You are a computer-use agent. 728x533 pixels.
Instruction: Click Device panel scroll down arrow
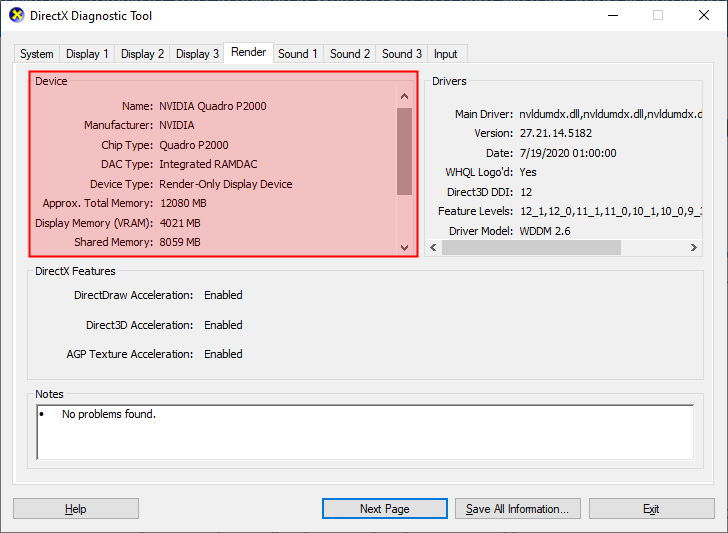pyautogui.click(x=404, y=247)
